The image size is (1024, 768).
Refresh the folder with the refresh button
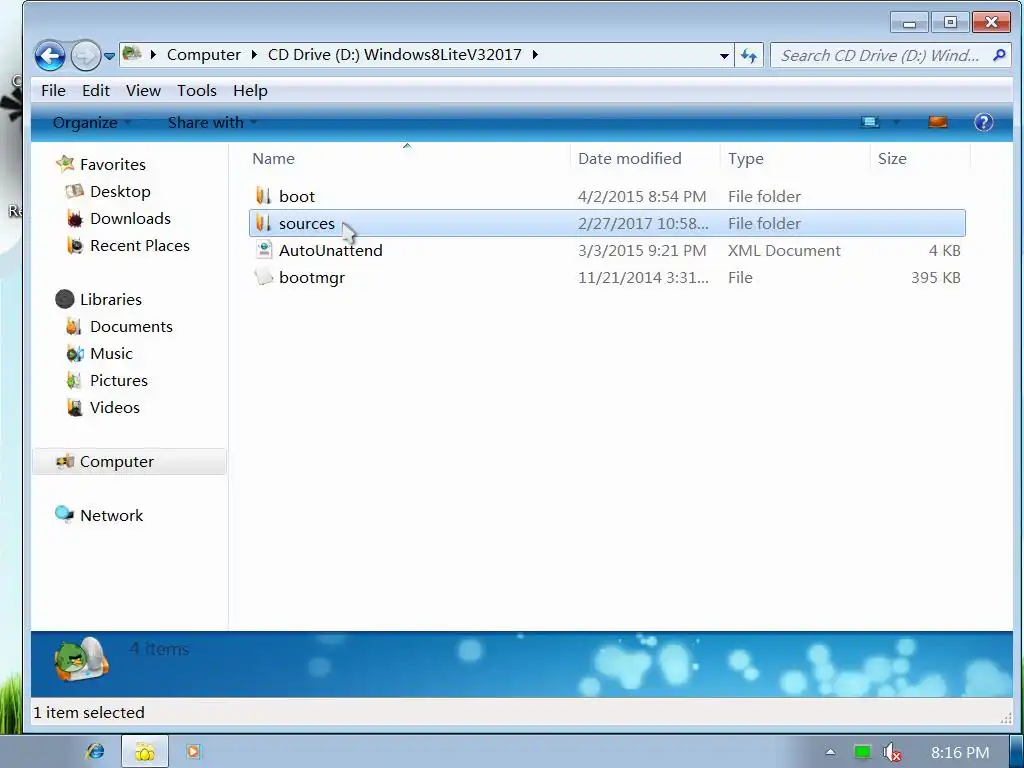(748, 56)
